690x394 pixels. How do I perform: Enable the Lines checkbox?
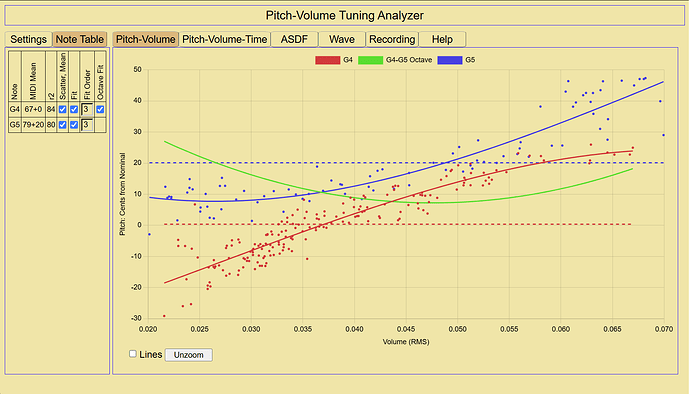click(x=132, y=354)
